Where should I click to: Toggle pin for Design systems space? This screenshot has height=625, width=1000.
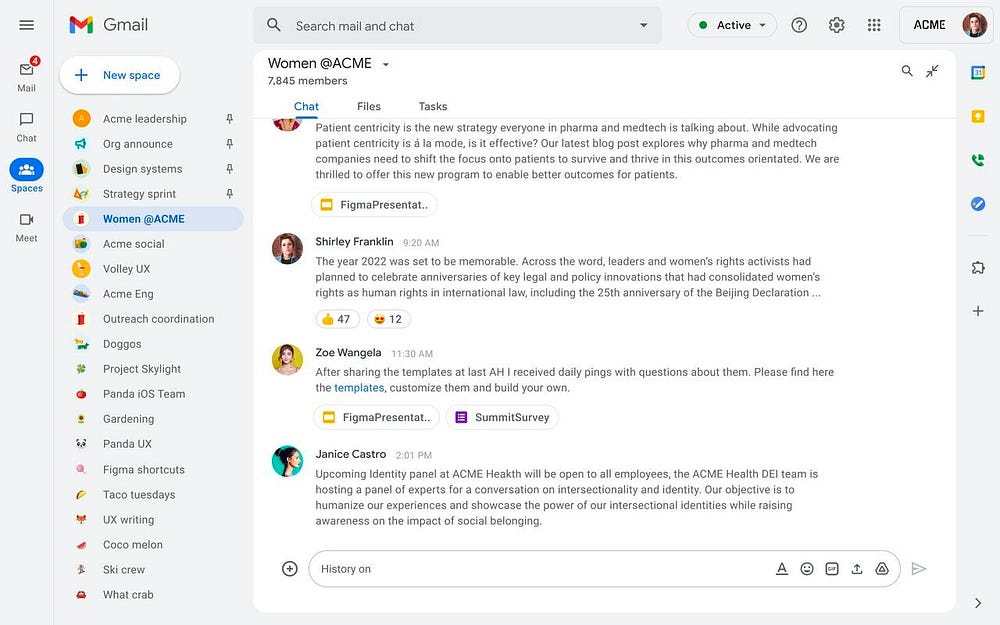(229, 169)
